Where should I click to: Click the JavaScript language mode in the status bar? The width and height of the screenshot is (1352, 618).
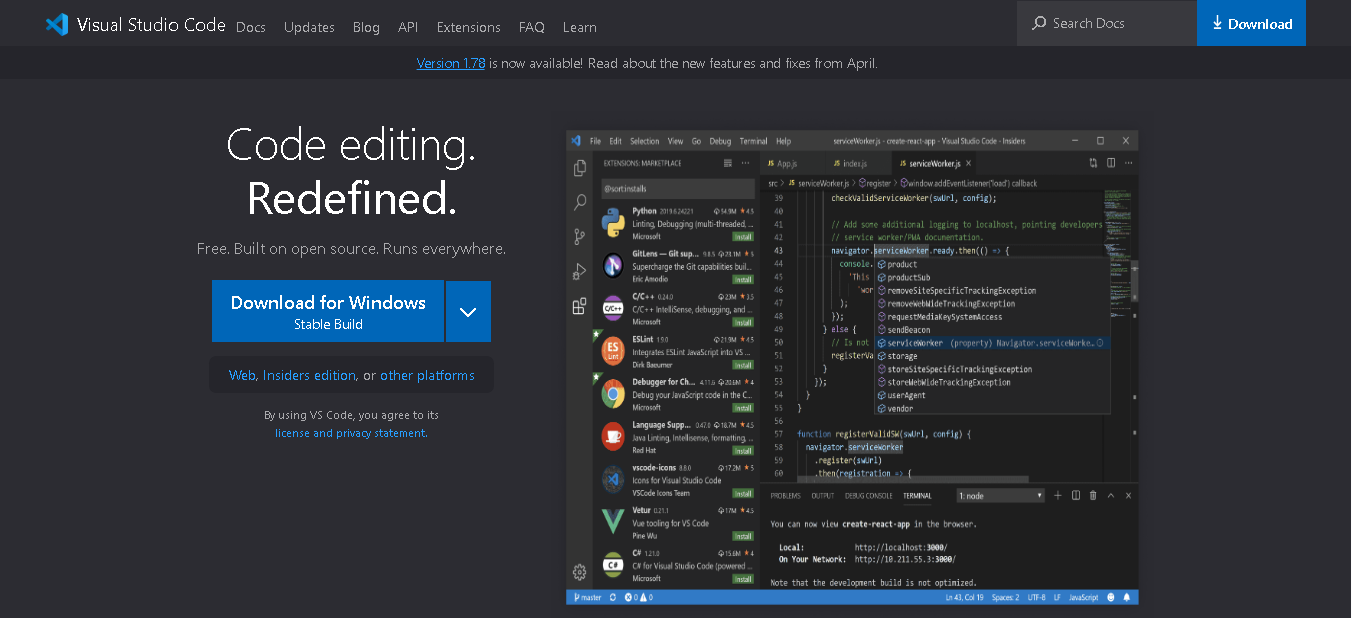[1084, 598]
